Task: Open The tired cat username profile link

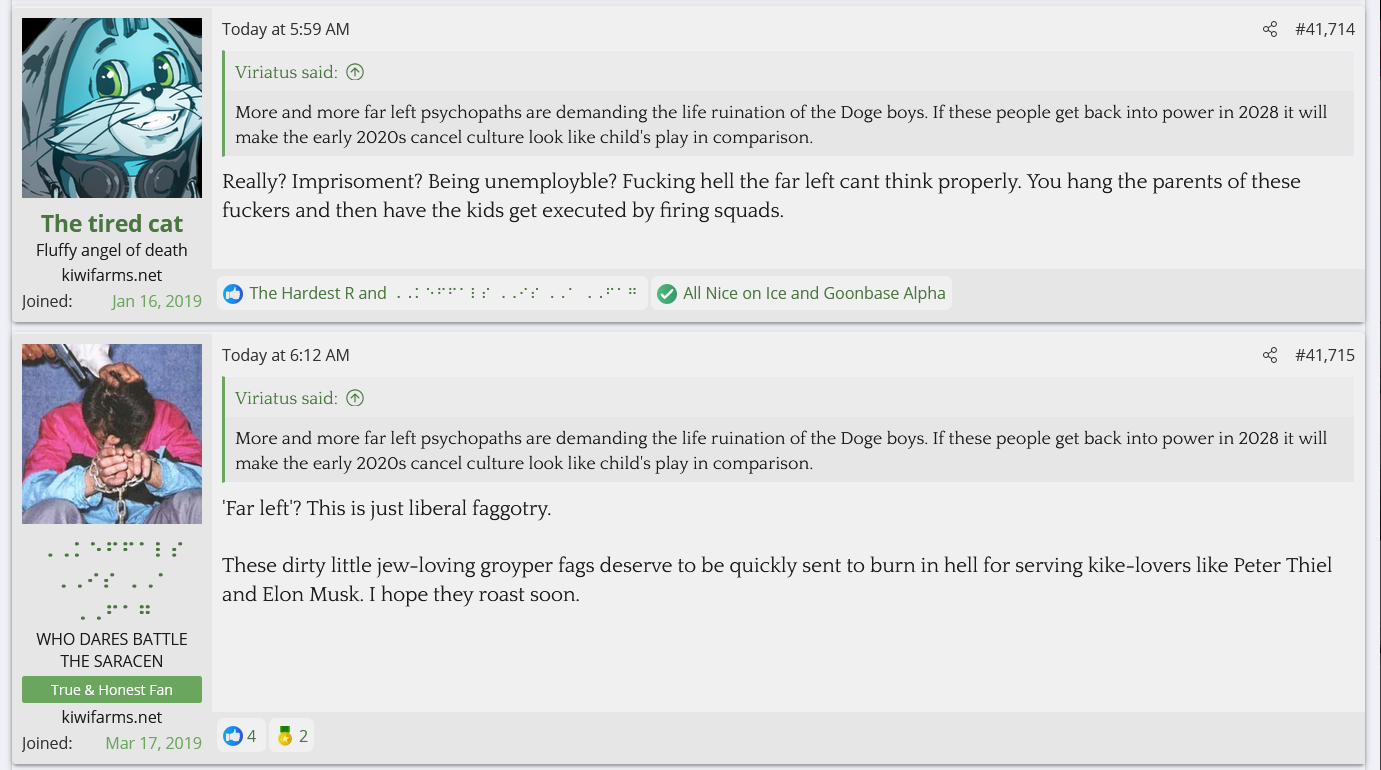Action: [x=112, y=223]
